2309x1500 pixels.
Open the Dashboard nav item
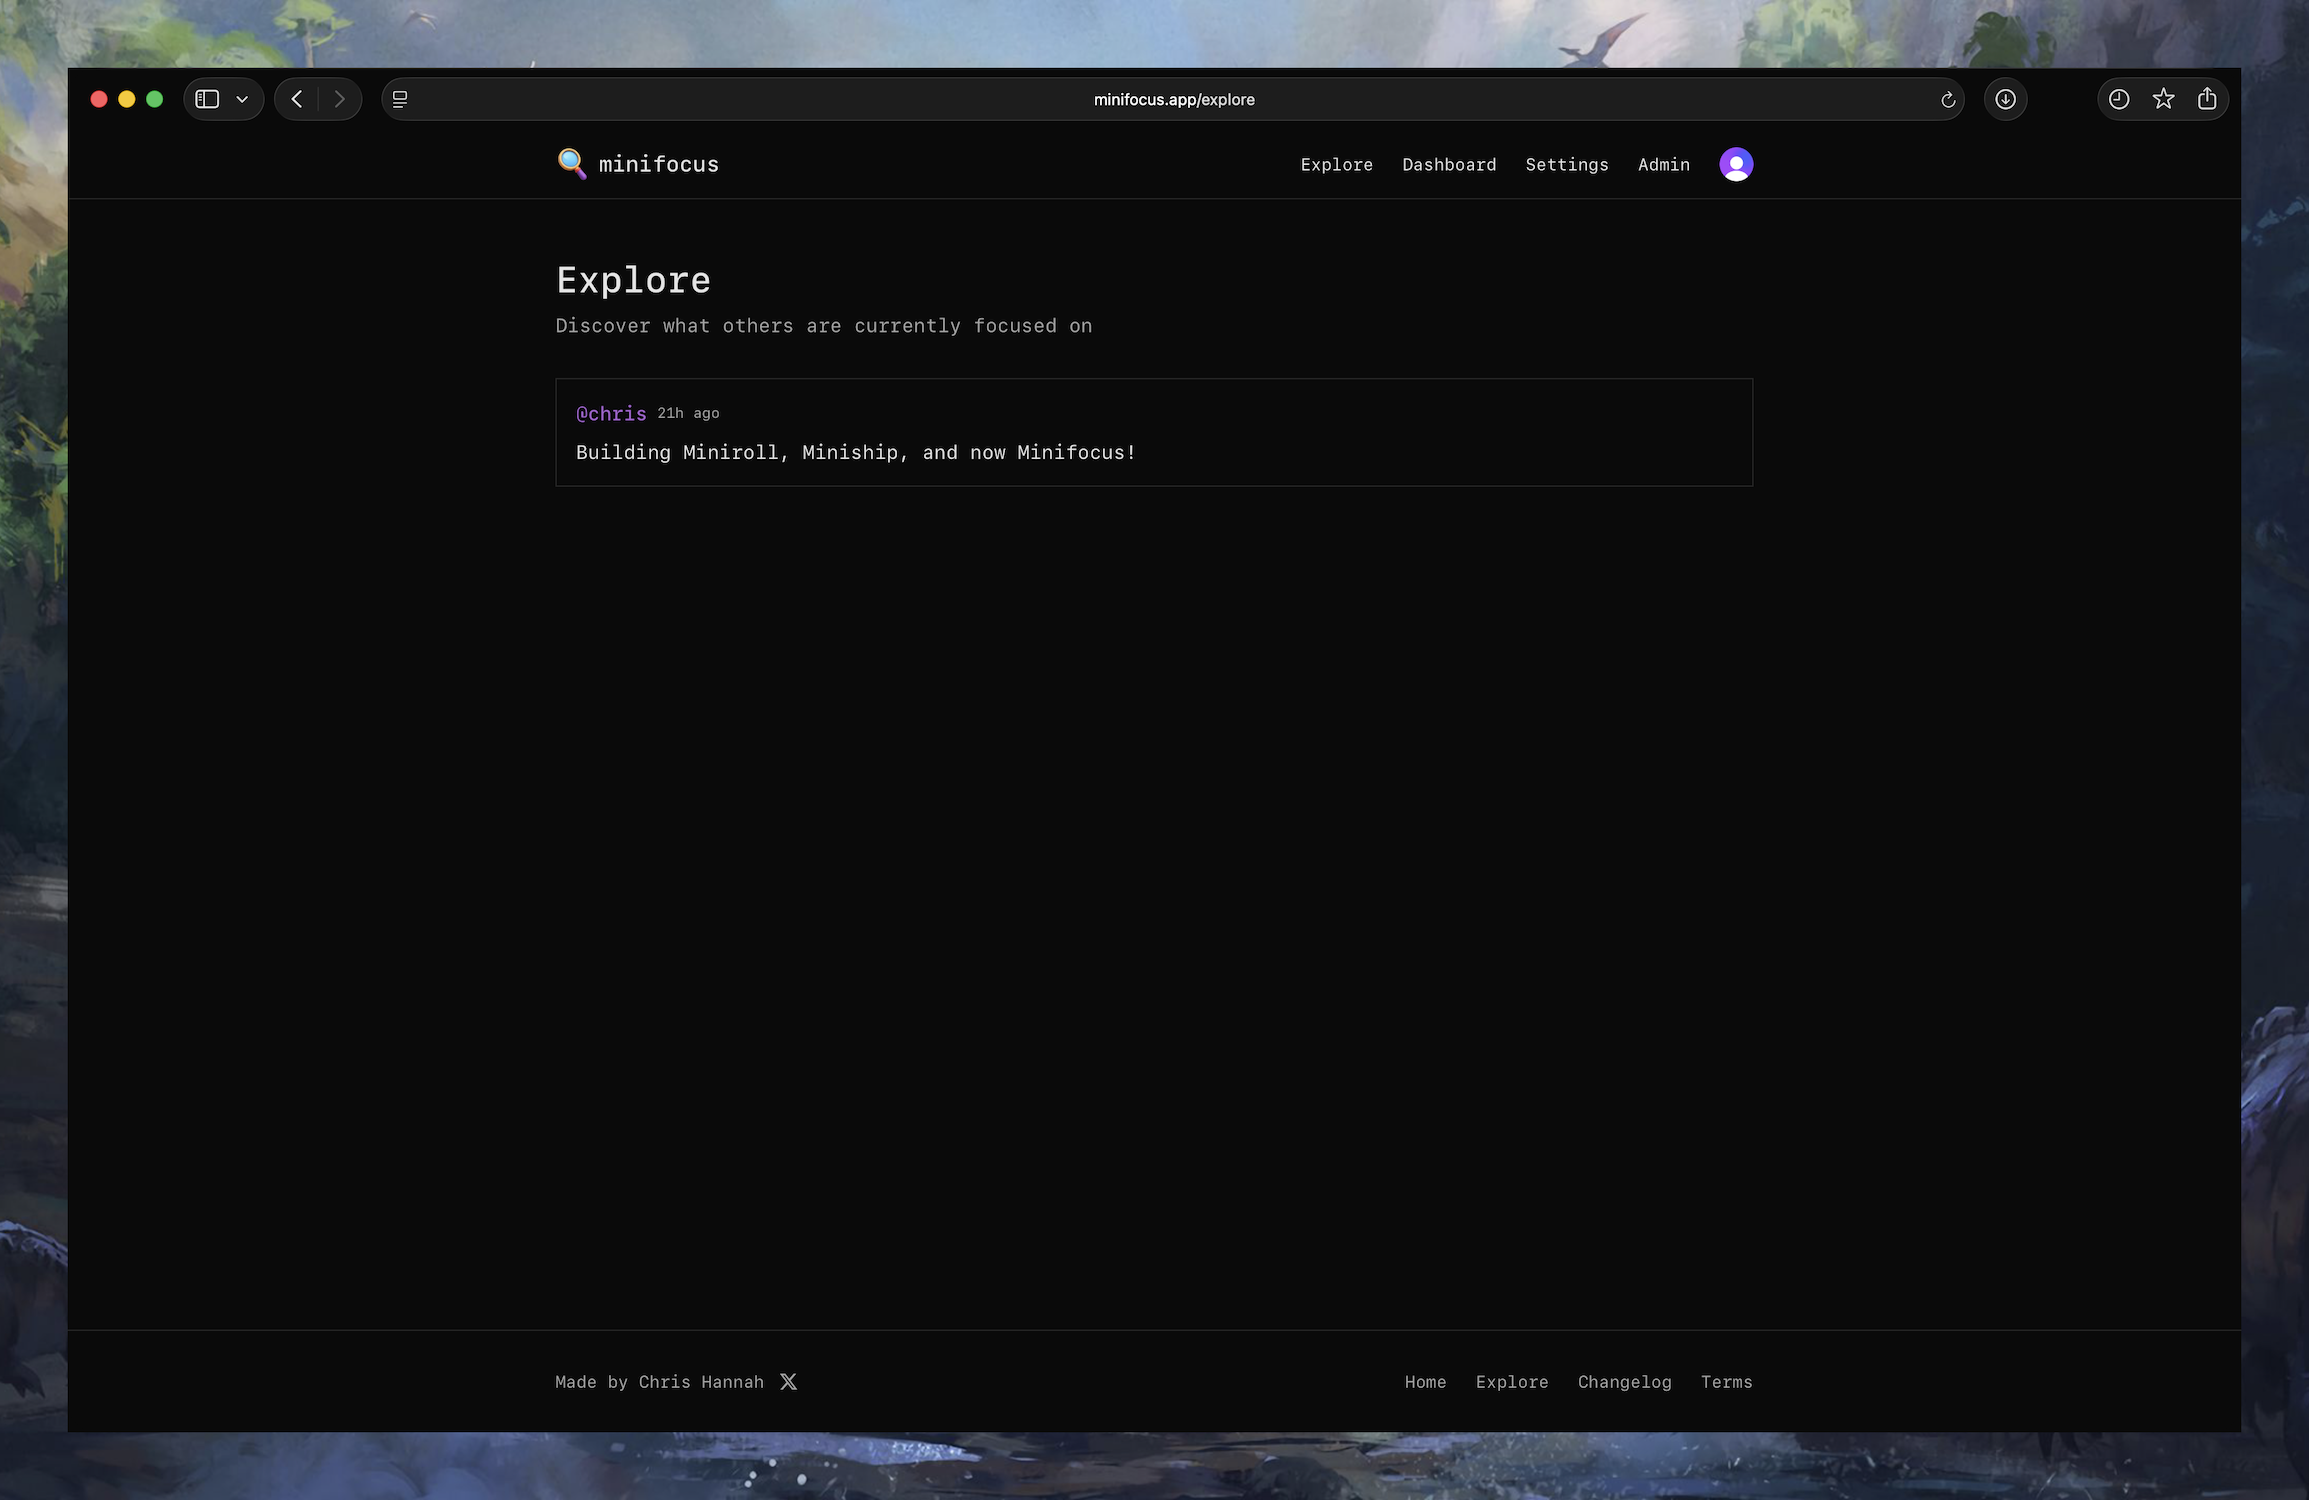tap(1448, 165)
